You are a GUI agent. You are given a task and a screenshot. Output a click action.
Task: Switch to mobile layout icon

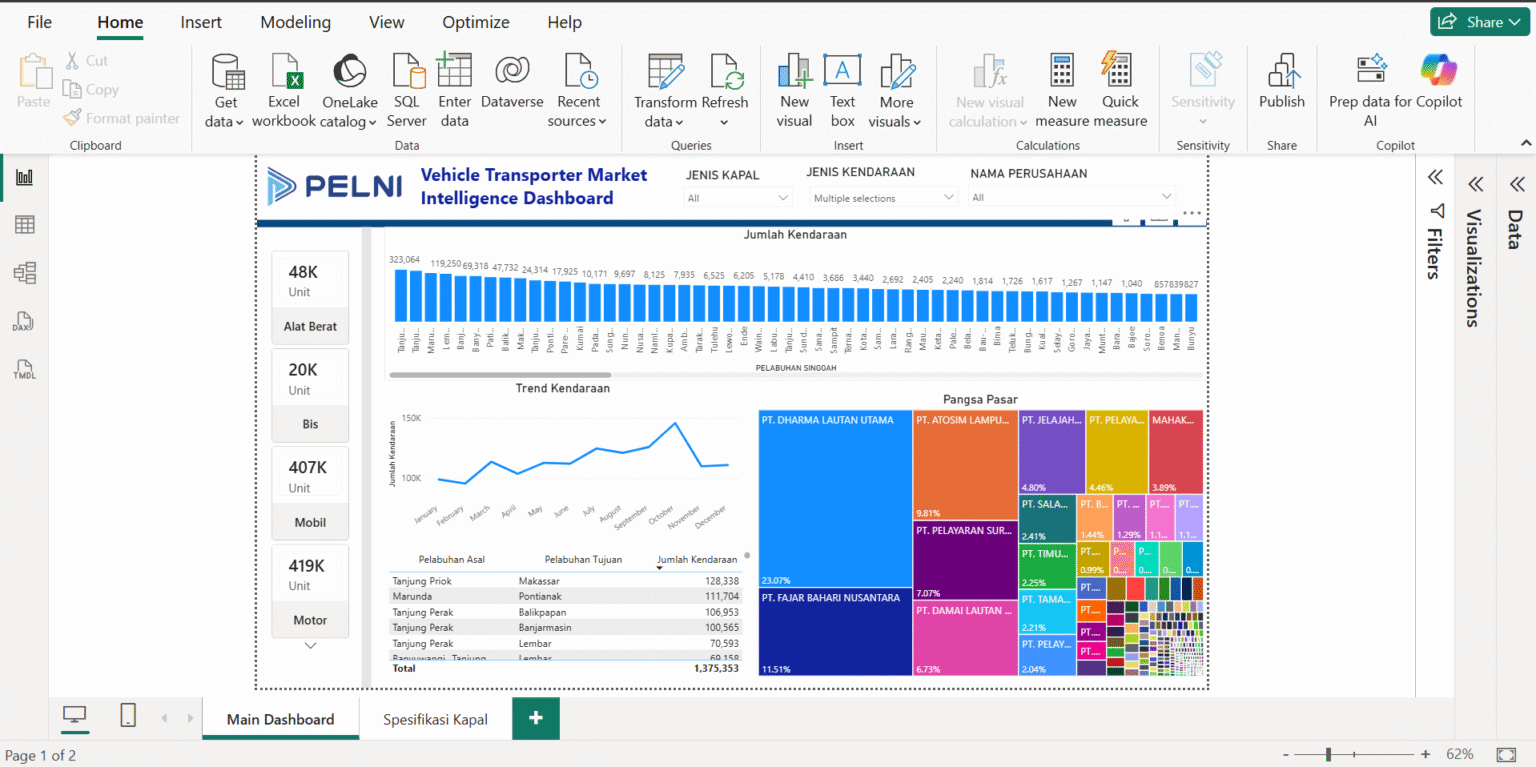128,715
